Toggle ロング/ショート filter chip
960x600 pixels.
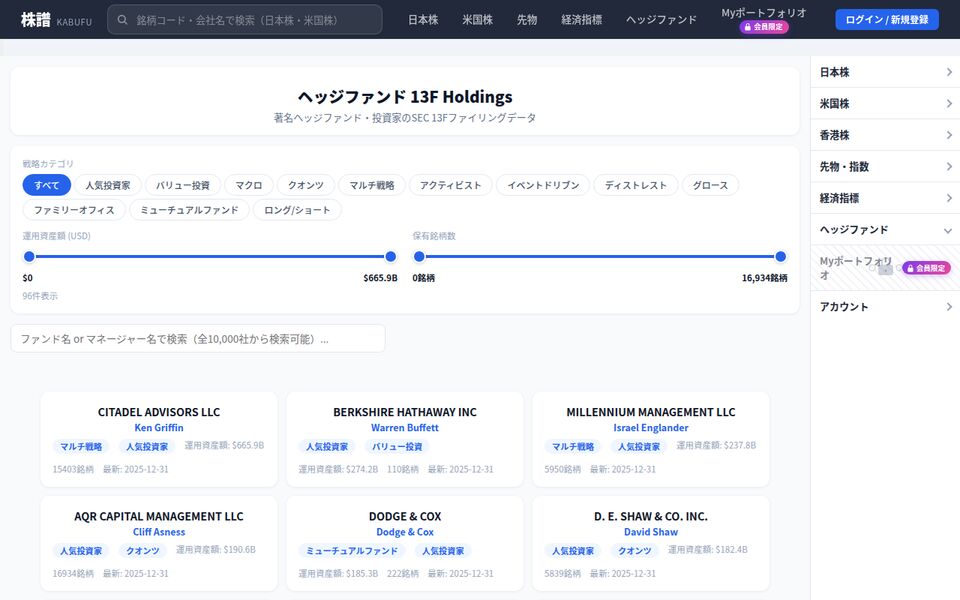[x=297, y=210]
